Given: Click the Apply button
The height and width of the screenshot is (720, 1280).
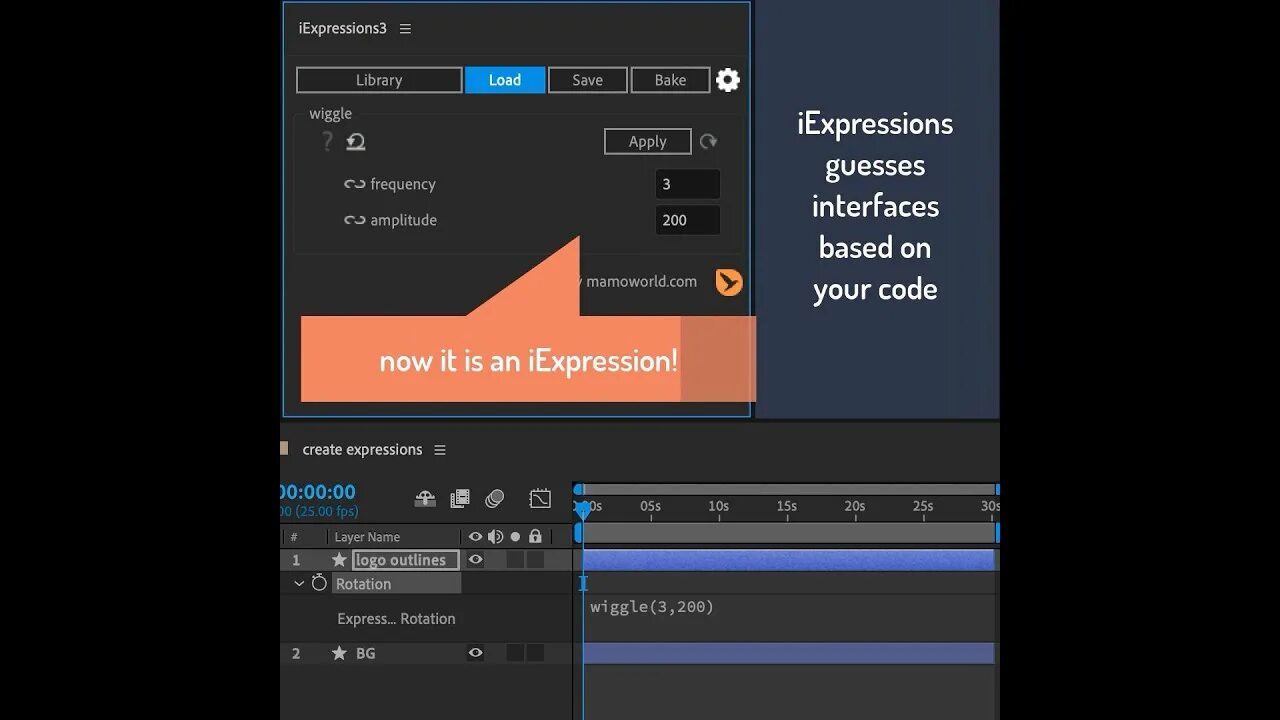Looking at the screenshot, I should pyautogui.click(x=648, y=141).
